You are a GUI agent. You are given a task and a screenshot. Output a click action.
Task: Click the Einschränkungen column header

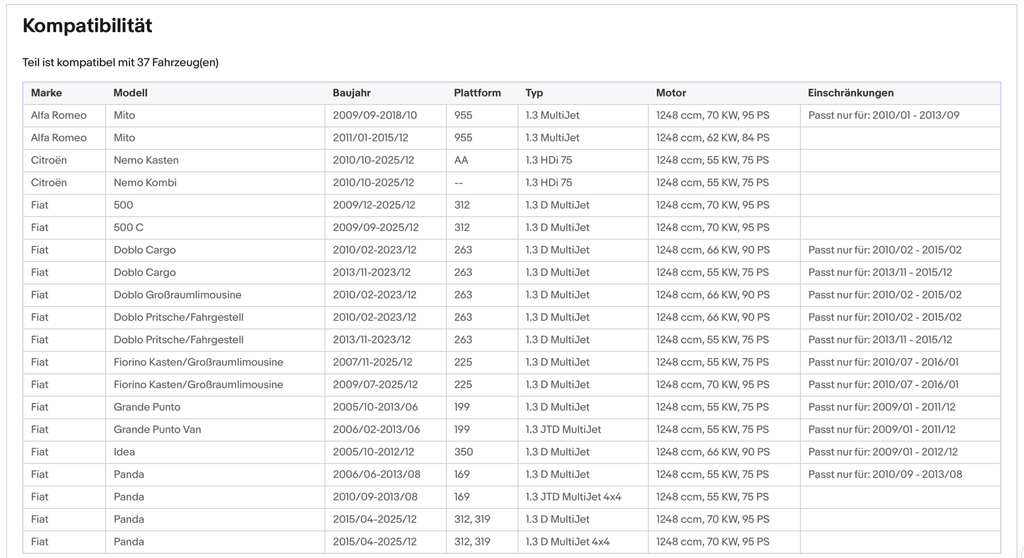click(850, 93)
